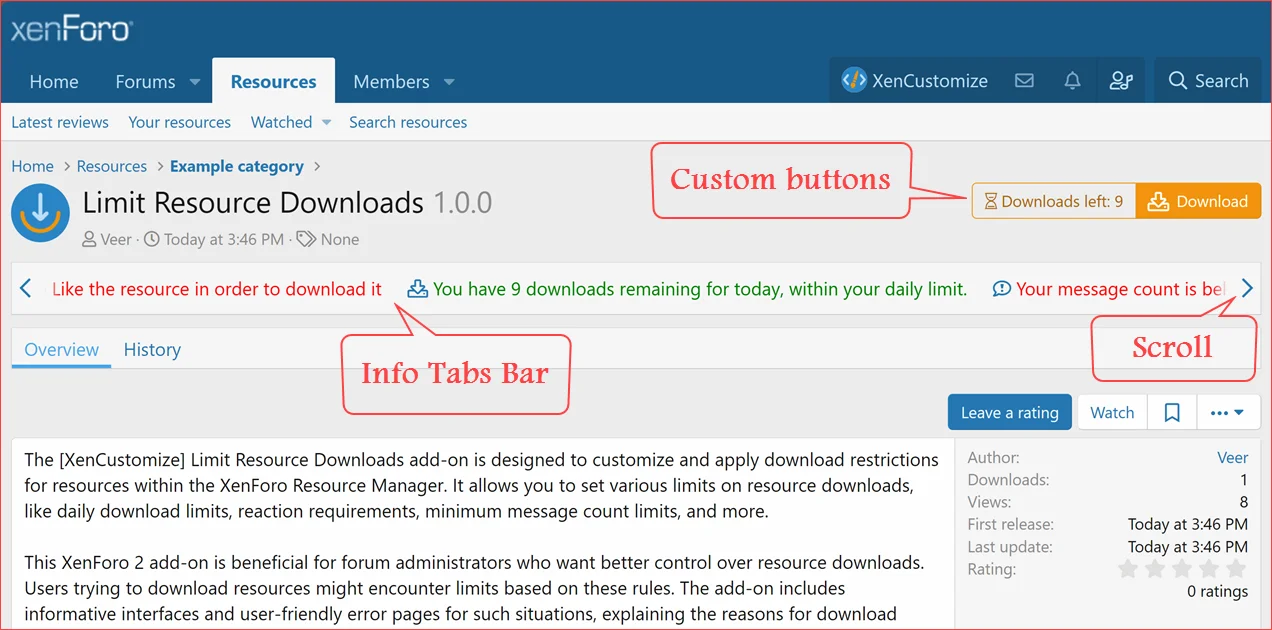
Task: Click the XenForo logo
Action: (70, 28)
